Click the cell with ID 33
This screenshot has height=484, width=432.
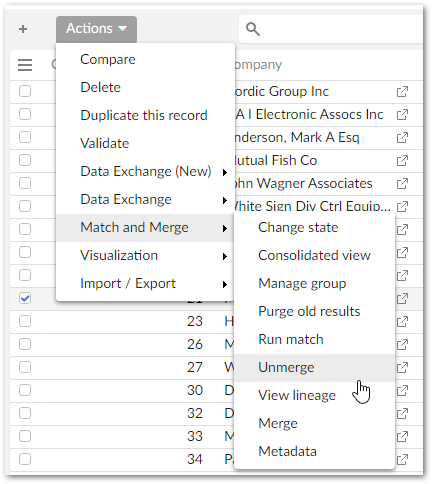tap(195, 436)
